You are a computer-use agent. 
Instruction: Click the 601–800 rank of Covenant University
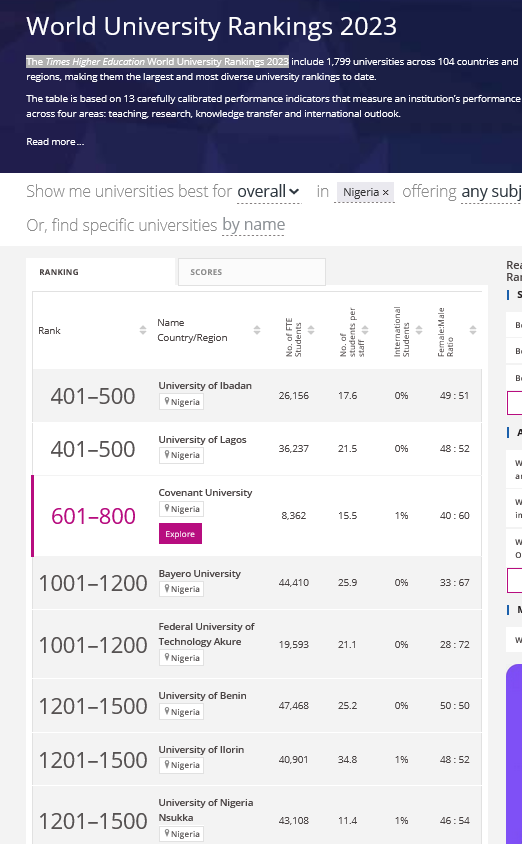click(93, 516)
